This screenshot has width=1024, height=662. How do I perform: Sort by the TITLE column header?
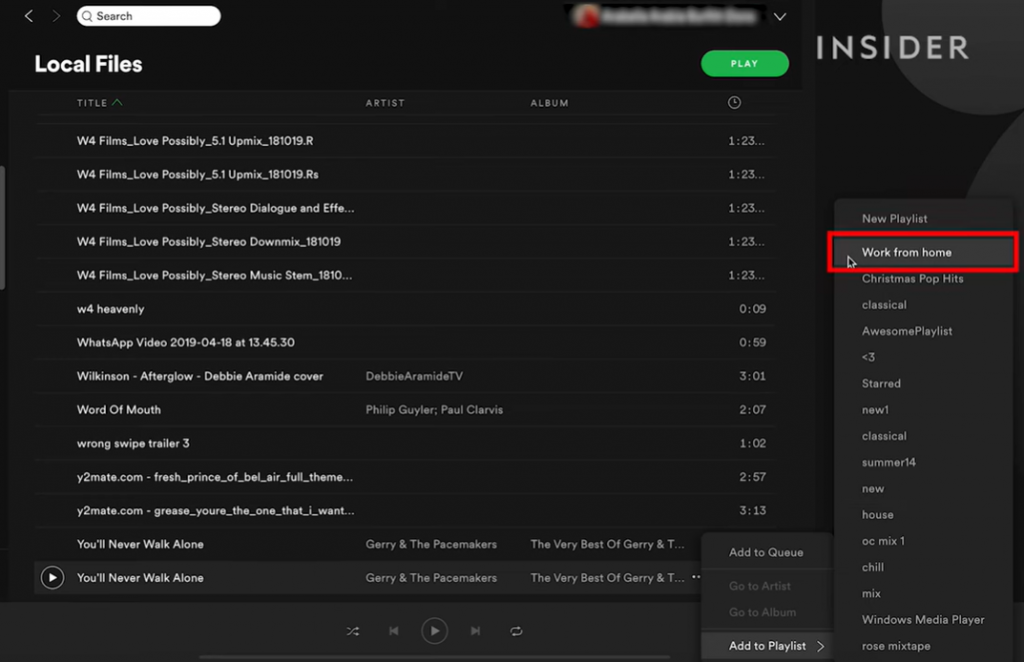pos(99,102)
